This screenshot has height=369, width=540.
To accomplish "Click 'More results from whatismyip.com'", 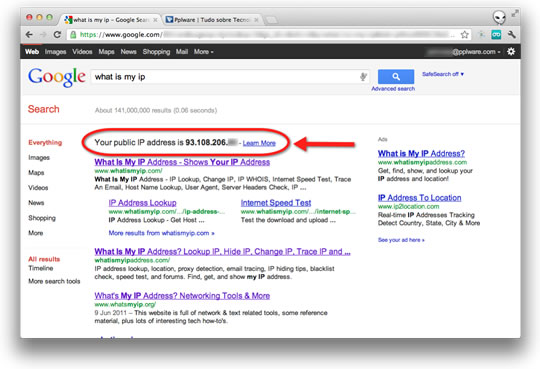I will 162,233.
